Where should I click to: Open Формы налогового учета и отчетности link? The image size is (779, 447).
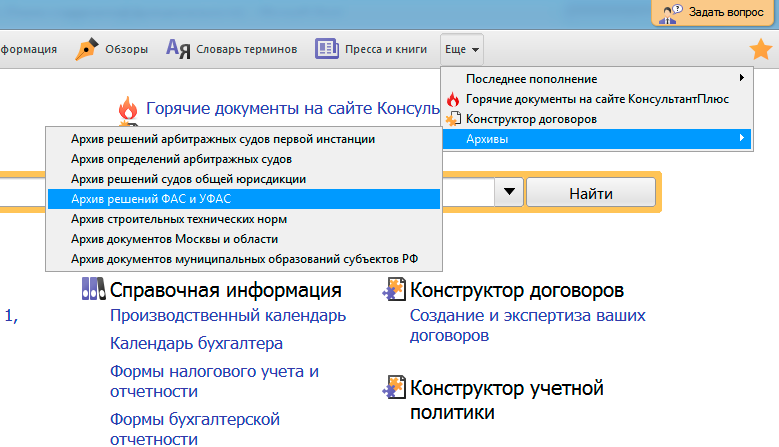214,381
